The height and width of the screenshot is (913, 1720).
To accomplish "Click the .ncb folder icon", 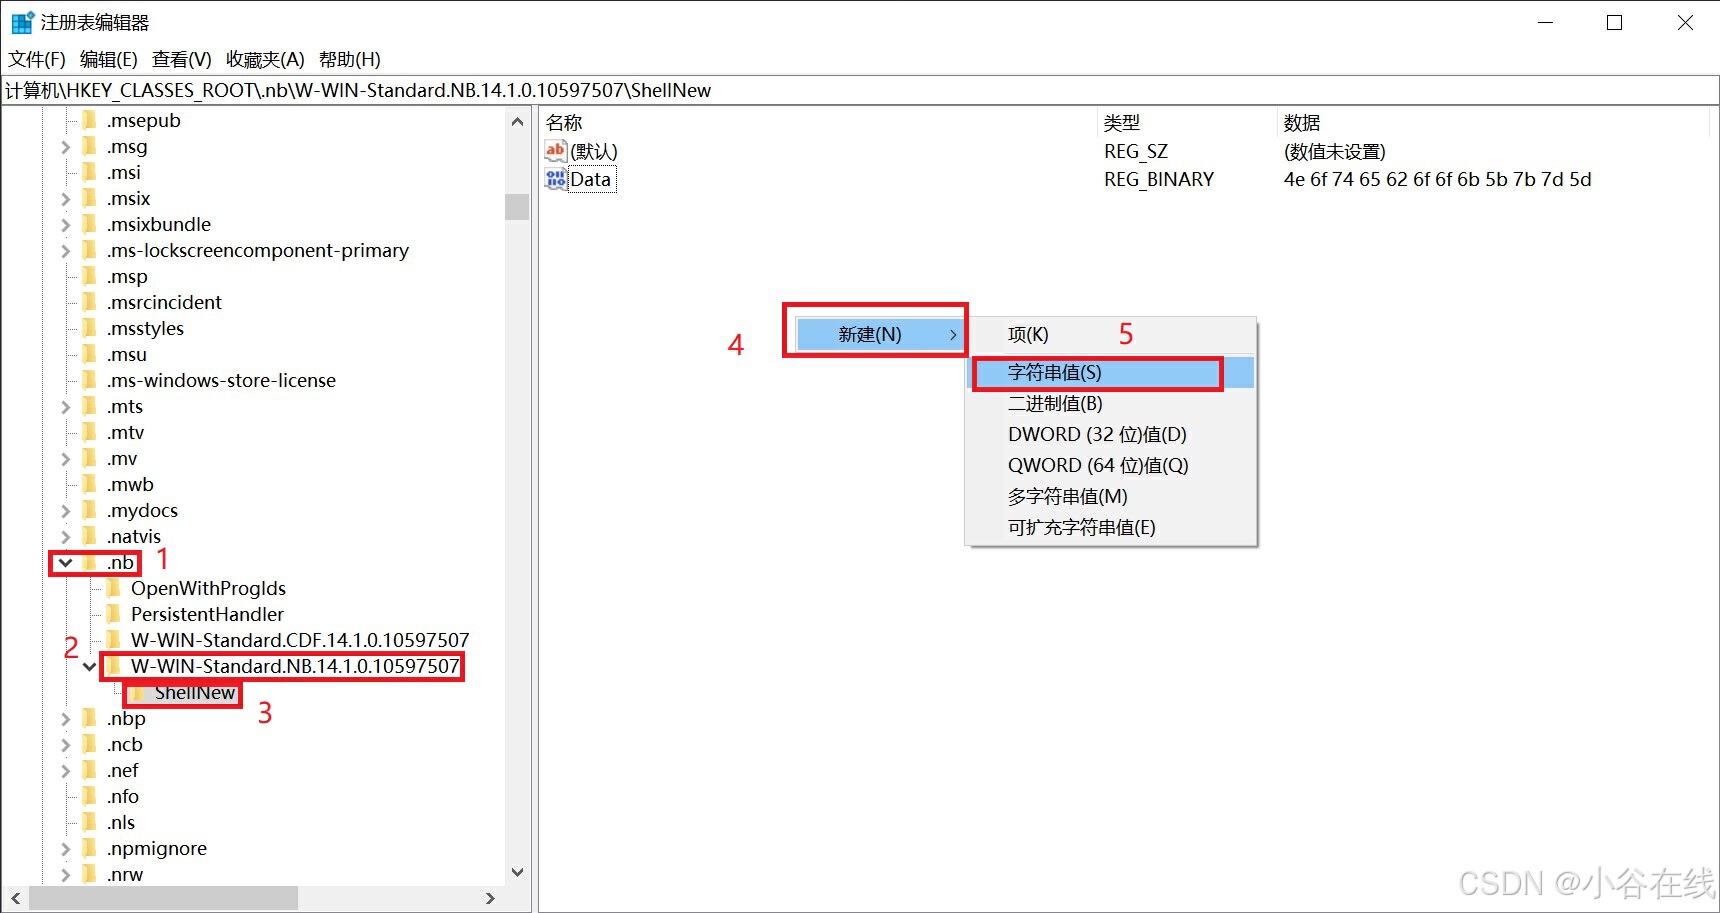I will click(90, 744).
